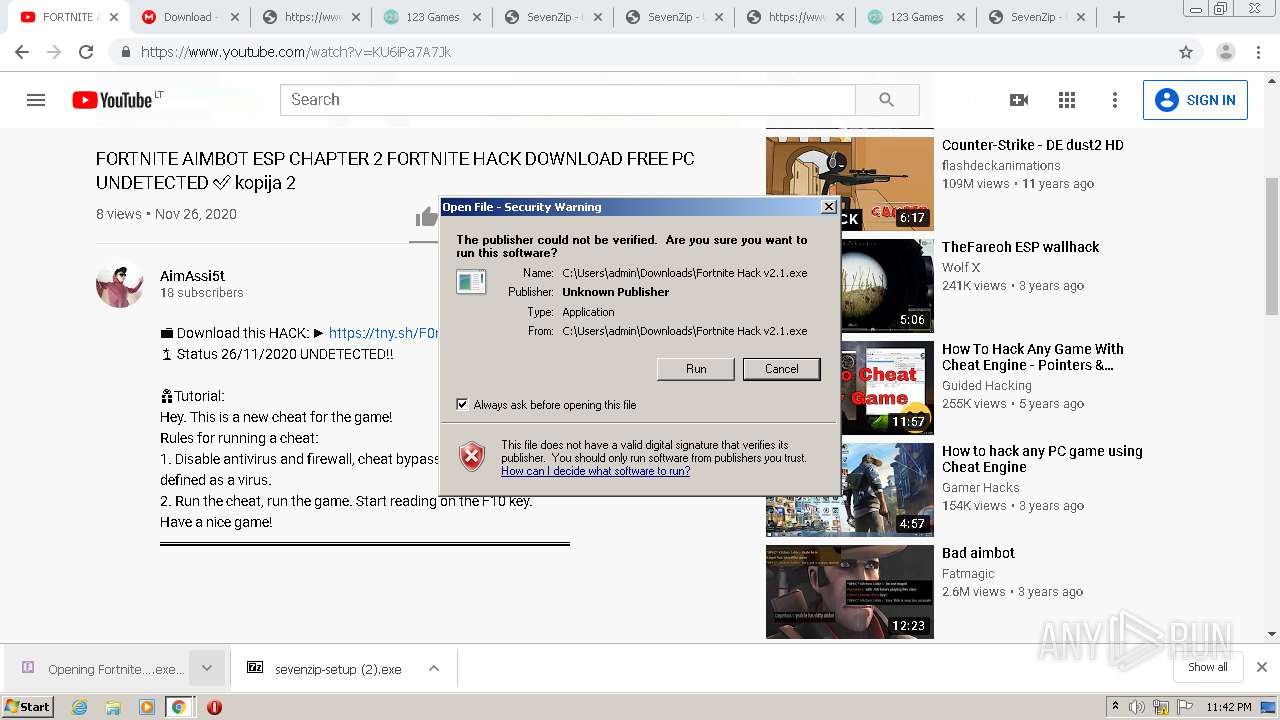The image size is (1280, 720).
Task: Click Show all downloads button
Action: 1207,667
